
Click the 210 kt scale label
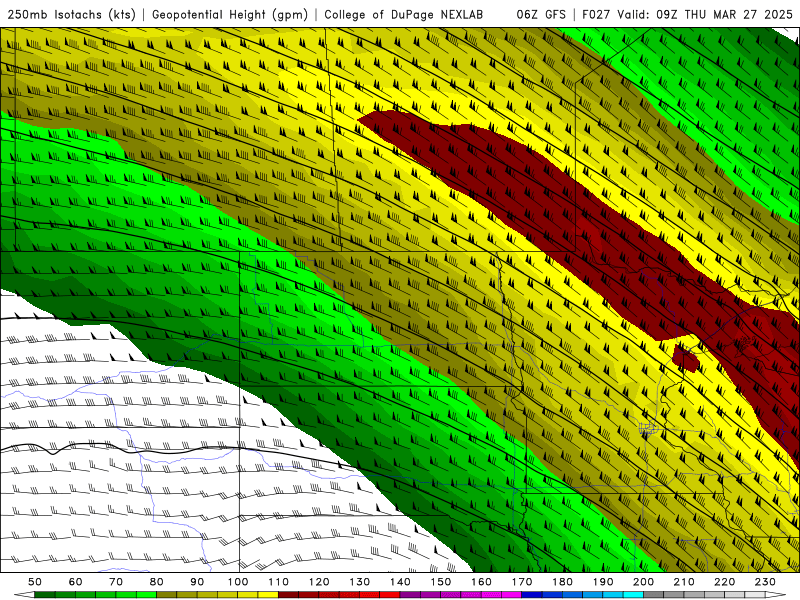[x=684, y=582]
